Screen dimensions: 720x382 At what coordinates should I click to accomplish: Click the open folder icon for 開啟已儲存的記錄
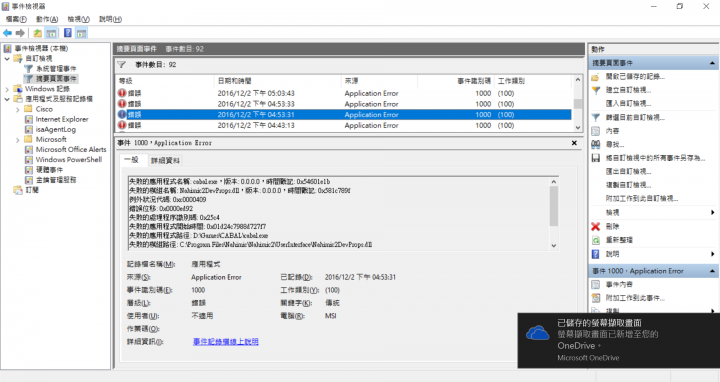[596, 77]
